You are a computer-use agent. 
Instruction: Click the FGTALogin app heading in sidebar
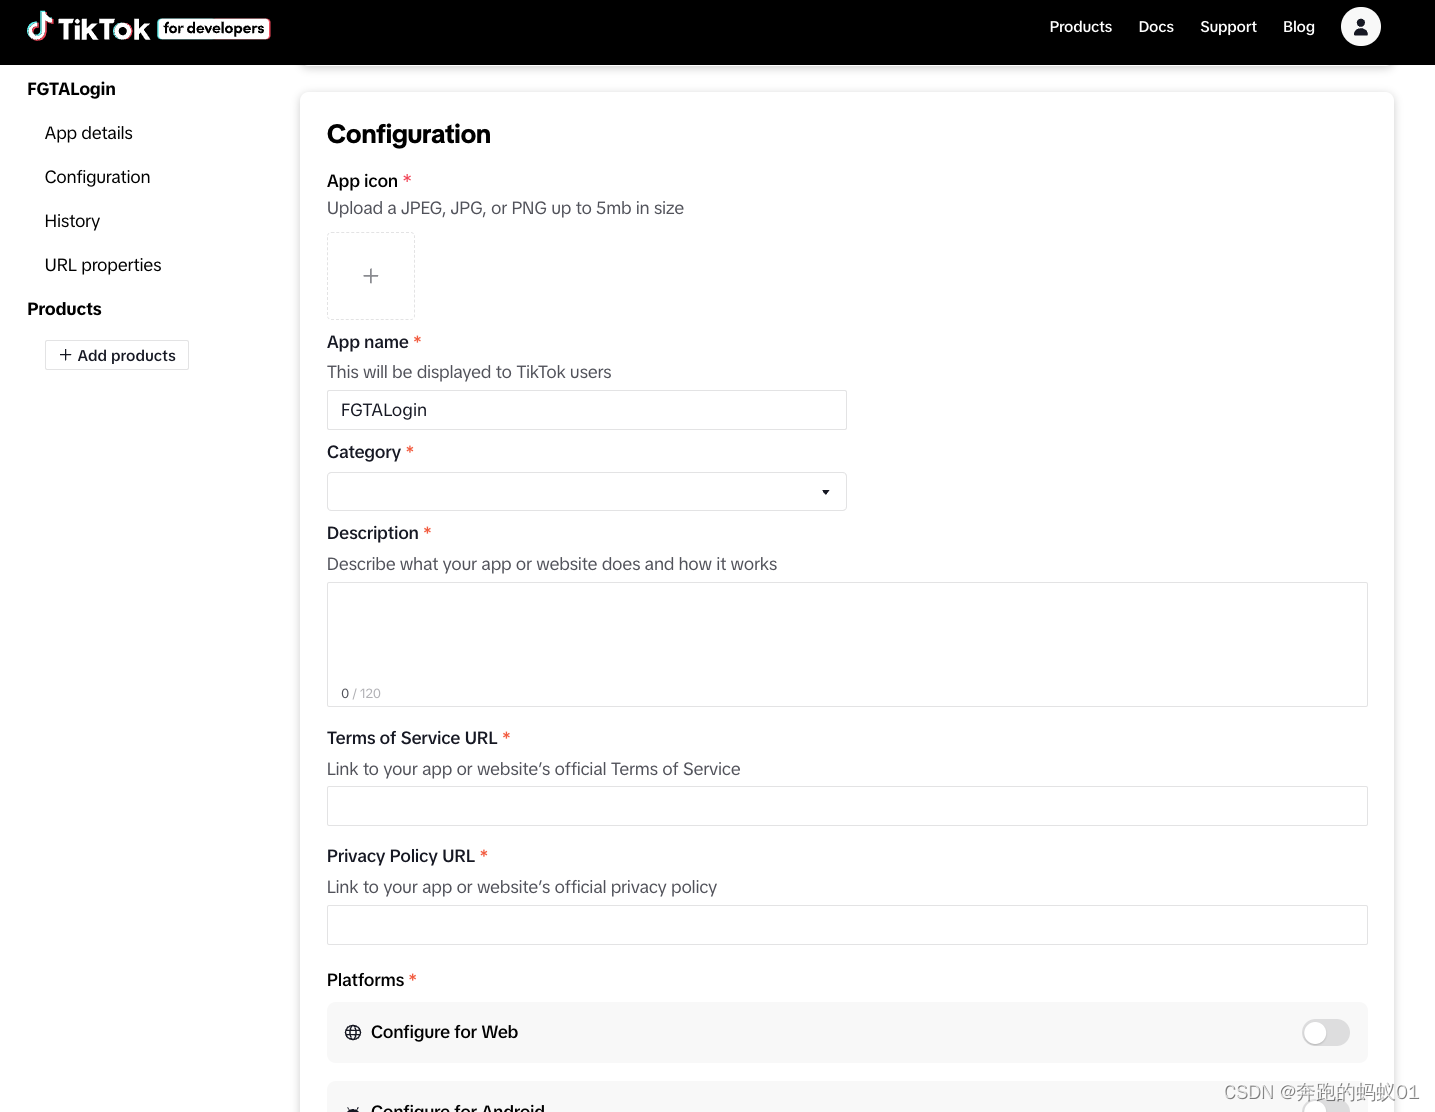(72, 89)
